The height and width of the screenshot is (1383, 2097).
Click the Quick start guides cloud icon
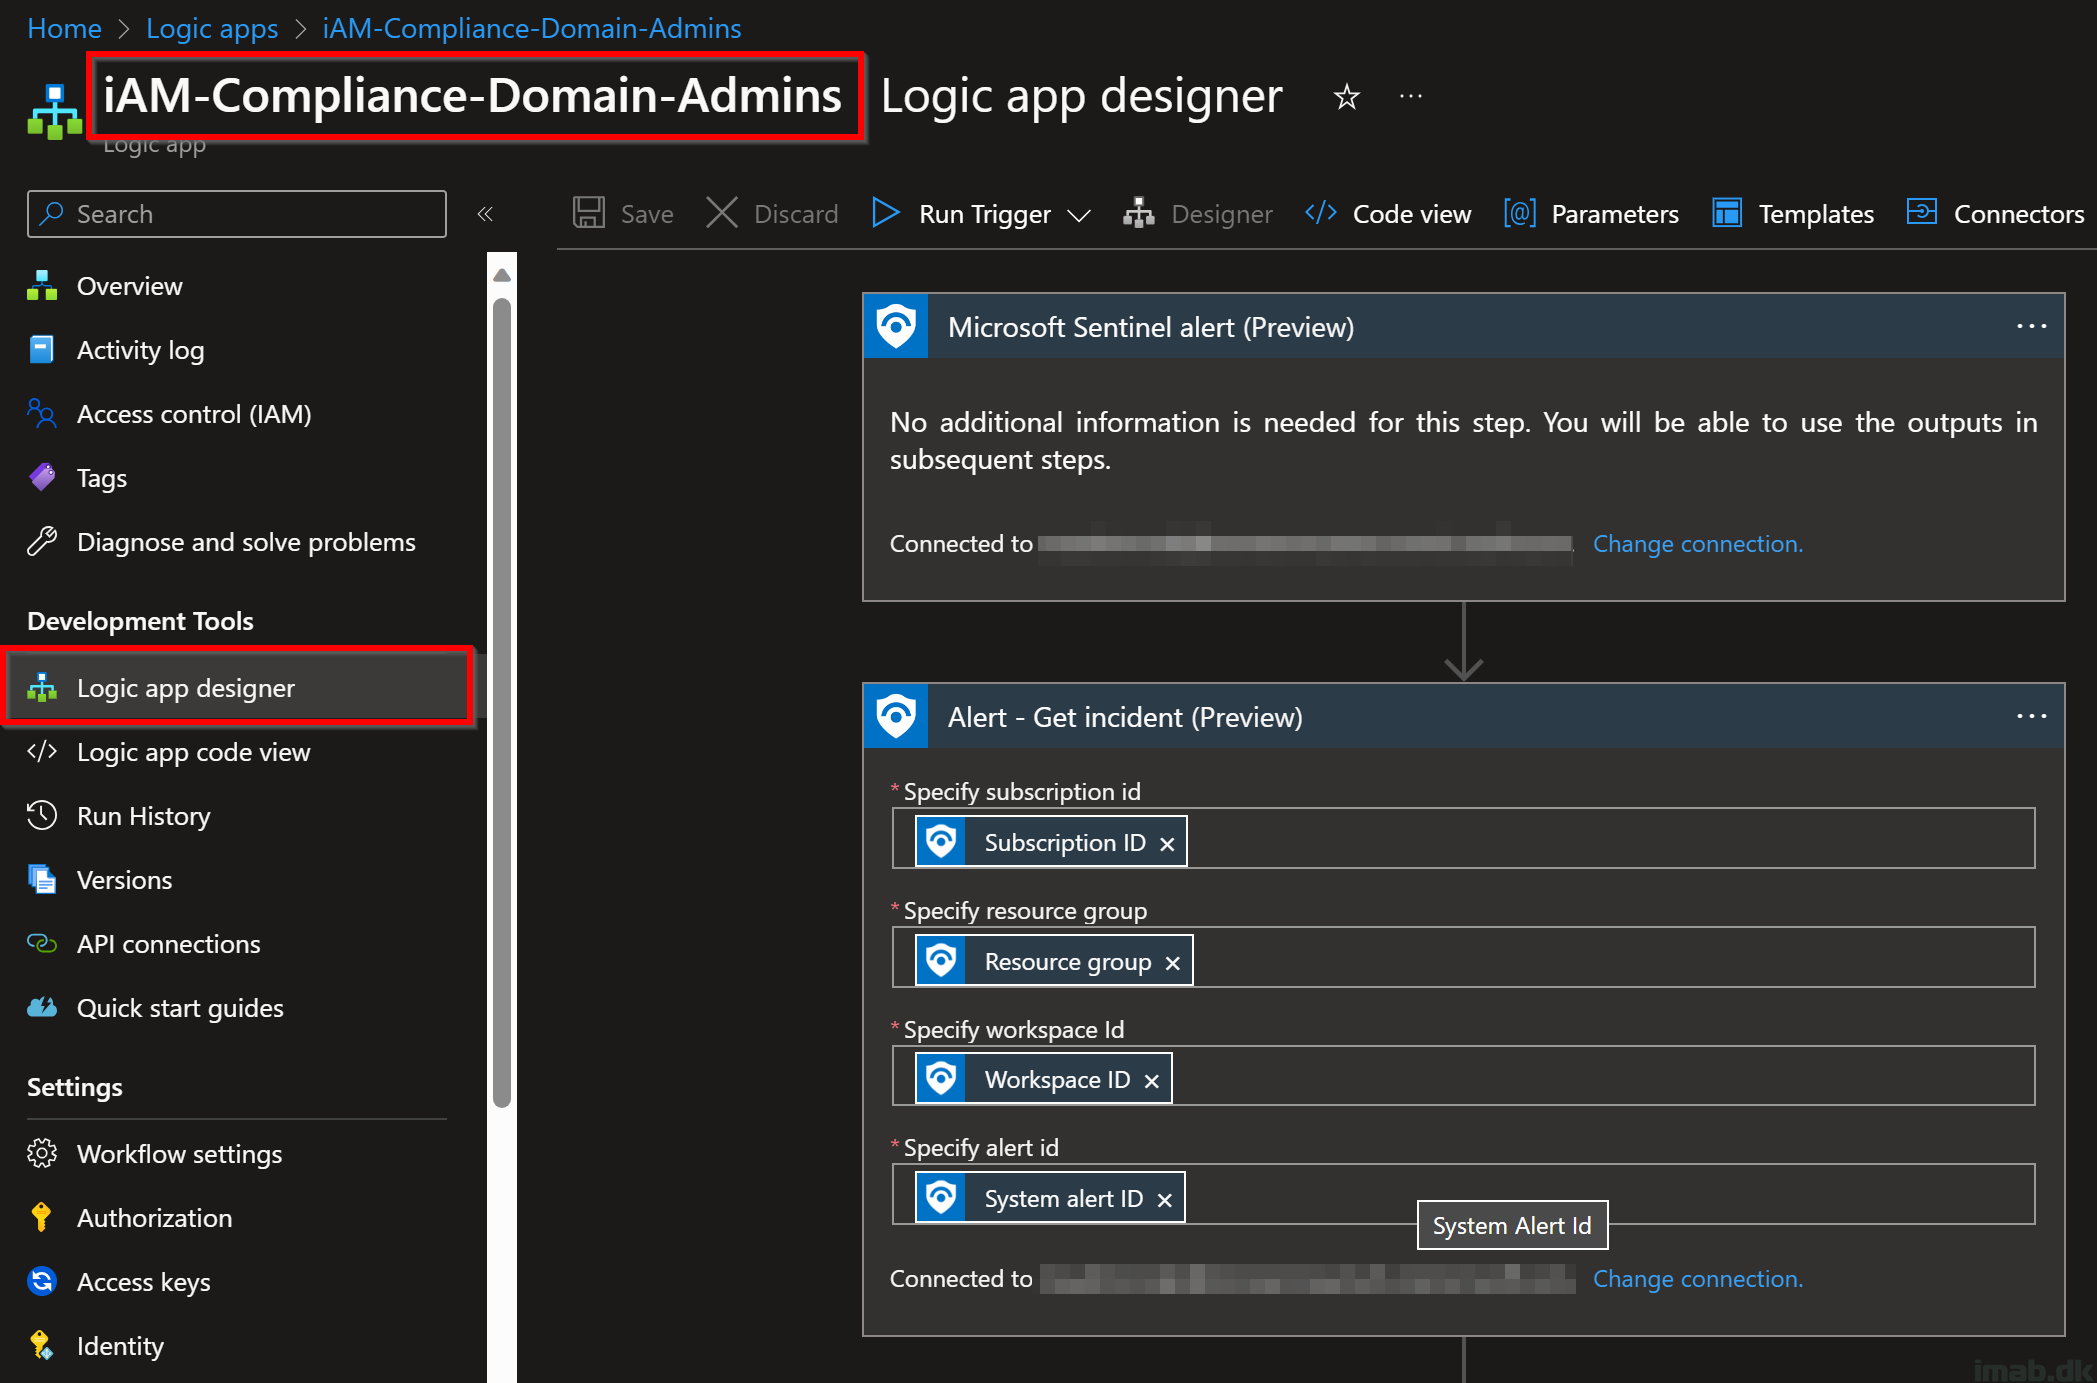(42, 1008)
